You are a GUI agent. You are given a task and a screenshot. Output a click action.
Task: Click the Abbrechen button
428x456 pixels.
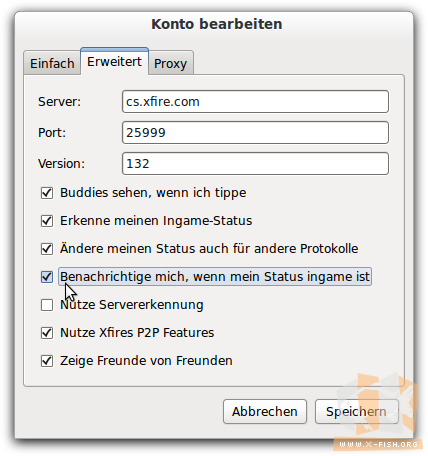click(265, 412)
